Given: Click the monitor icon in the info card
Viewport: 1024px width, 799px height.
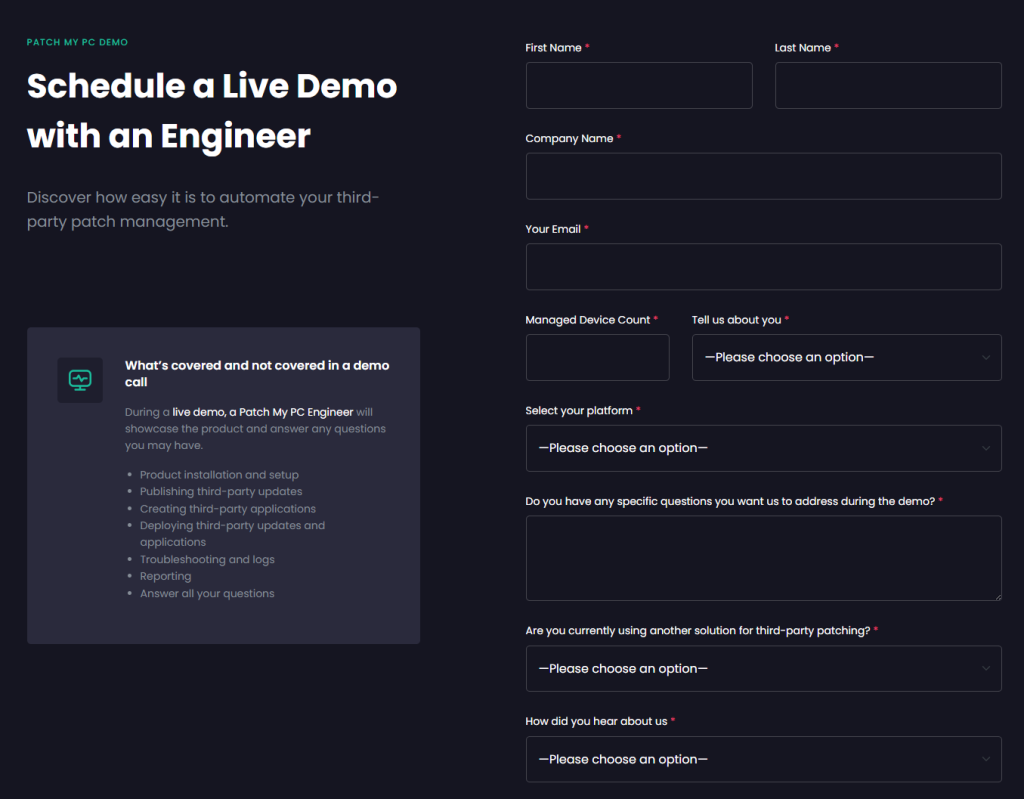Looking at the screenshot, I should (80, 380).
